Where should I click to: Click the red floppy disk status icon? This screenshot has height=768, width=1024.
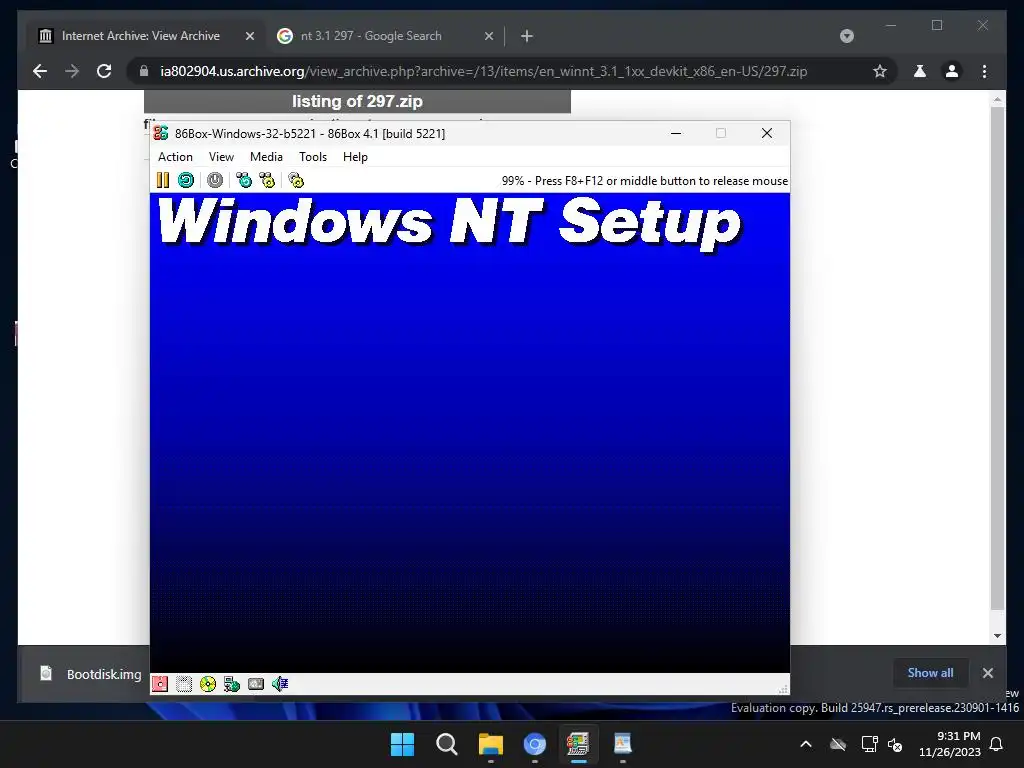[160, 684]
